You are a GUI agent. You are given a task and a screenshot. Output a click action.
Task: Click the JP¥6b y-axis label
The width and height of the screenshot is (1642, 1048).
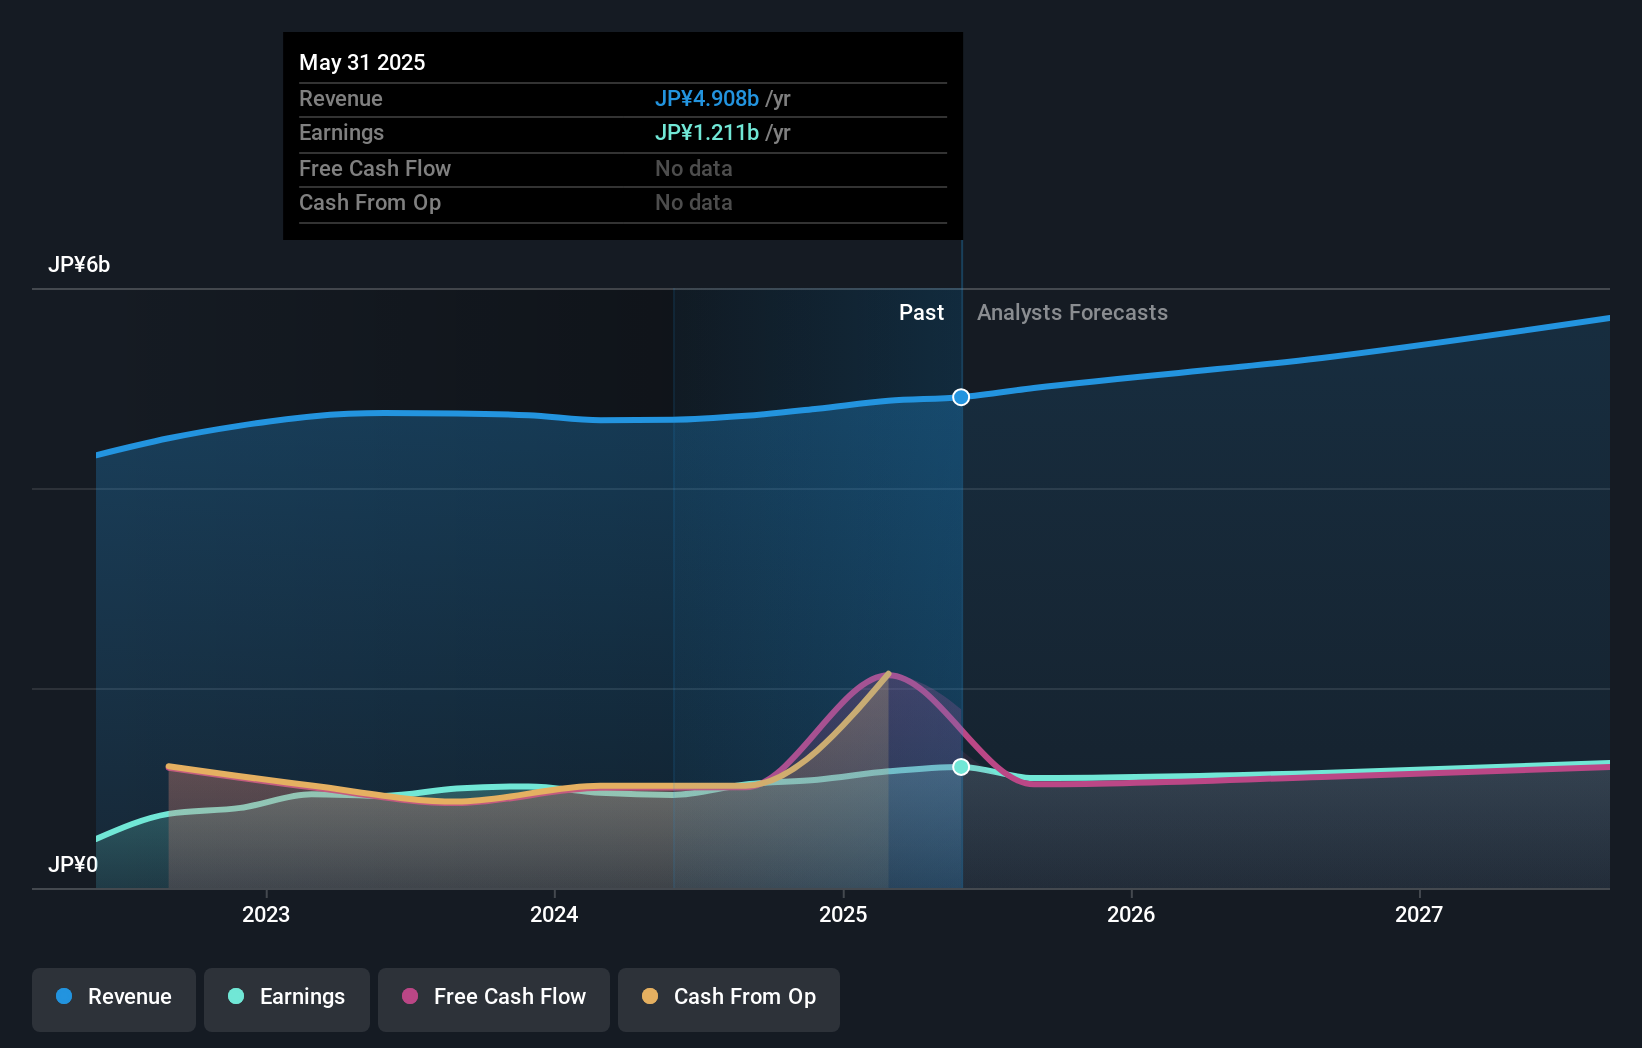[x=79, y=265]
